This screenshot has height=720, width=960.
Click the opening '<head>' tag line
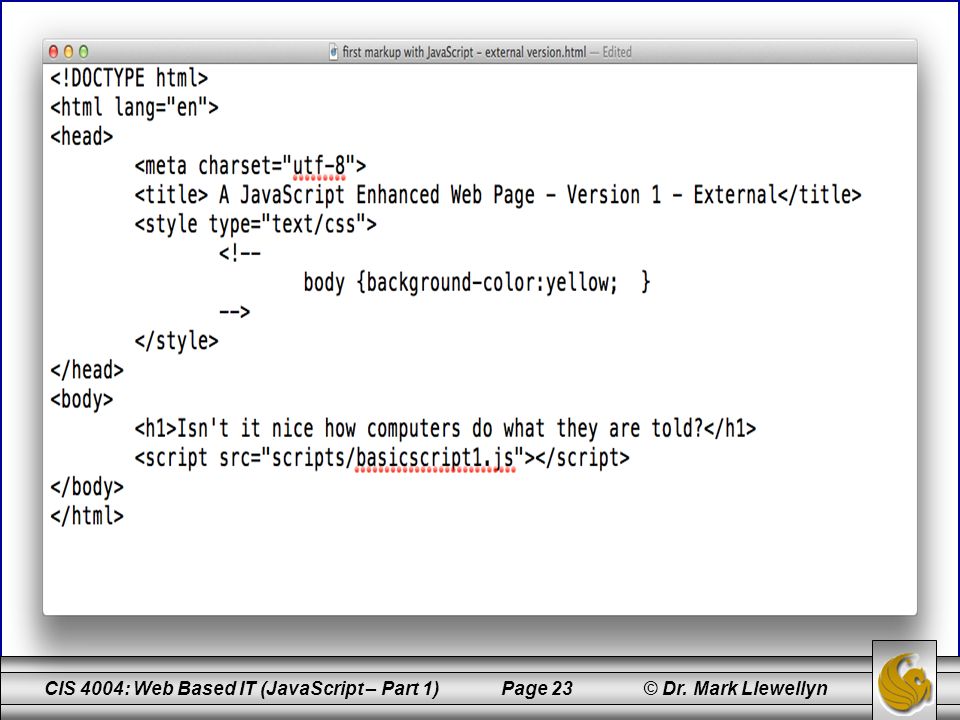coord(82,136)
